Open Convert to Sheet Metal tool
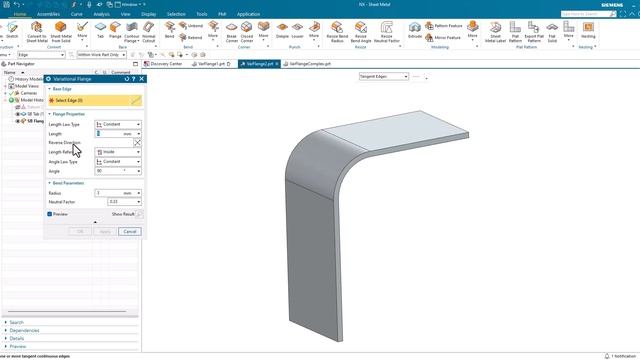640x360 pixels. 37,32
